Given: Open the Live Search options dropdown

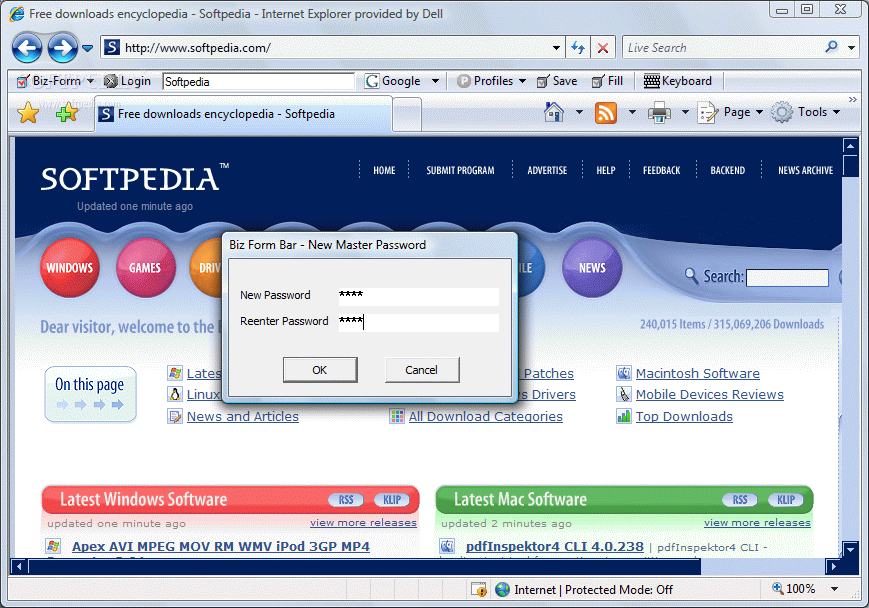Looking at the screenshot, I should 852,48.
